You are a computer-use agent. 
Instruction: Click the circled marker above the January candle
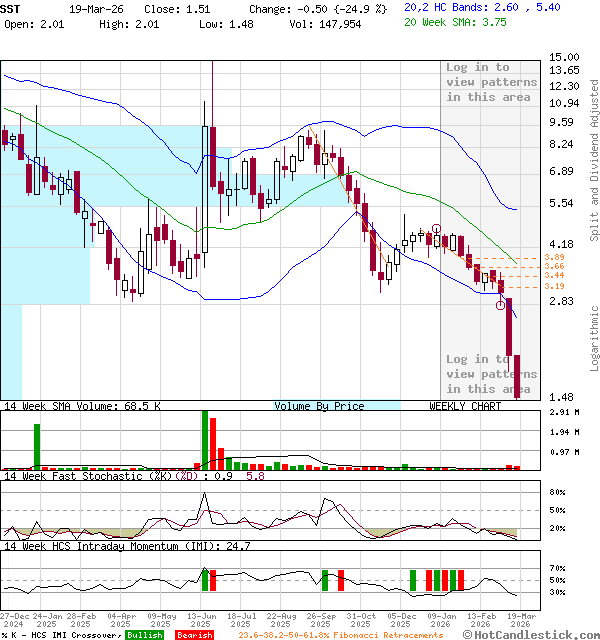pyautogui.click(x=436, y=229)
